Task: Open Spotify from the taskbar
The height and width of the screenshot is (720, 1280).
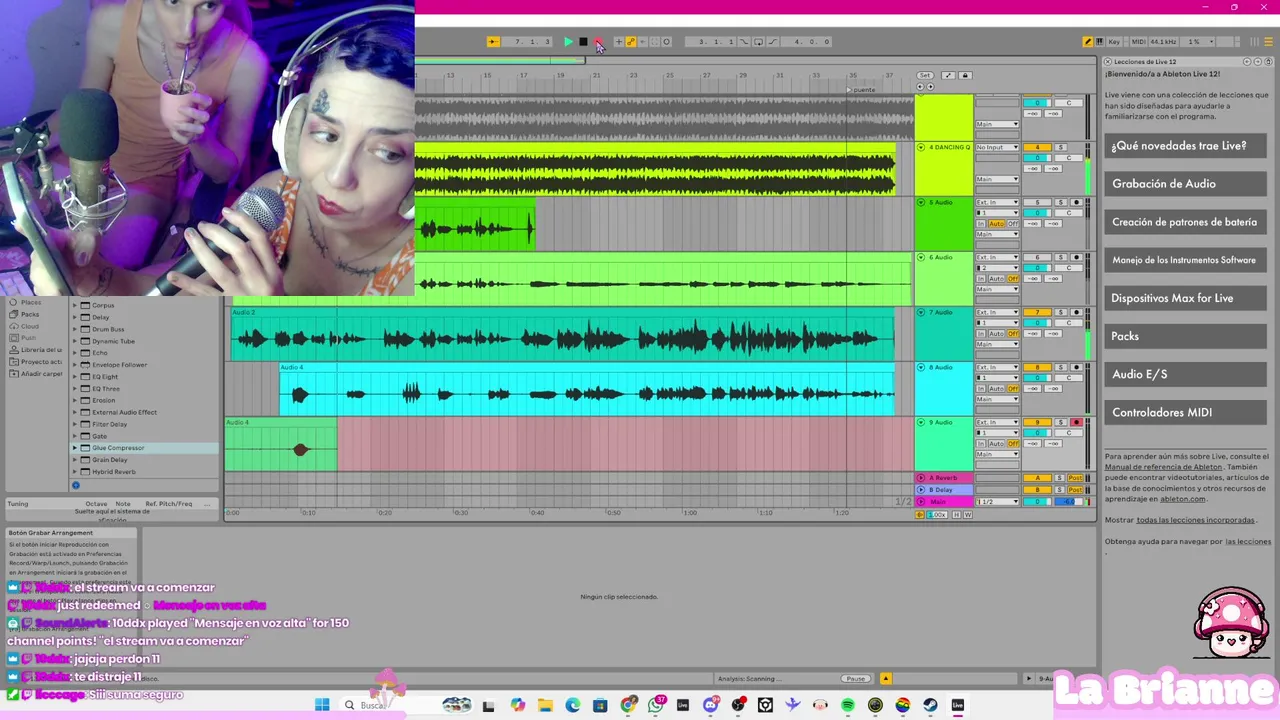Action: [x=848, y=705]
